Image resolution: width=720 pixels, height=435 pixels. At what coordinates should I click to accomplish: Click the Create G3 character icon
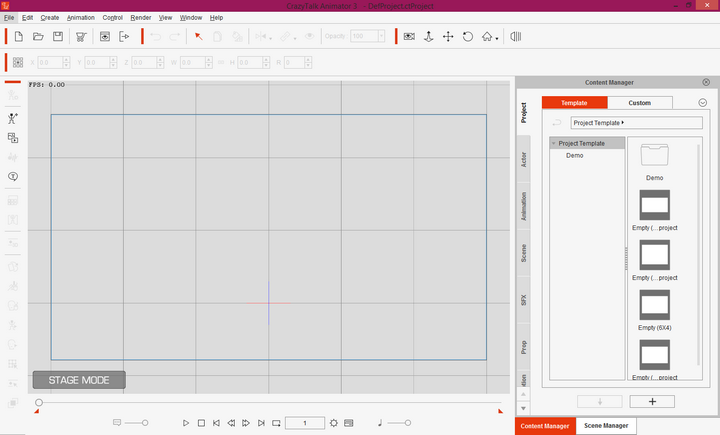[12, 119]
